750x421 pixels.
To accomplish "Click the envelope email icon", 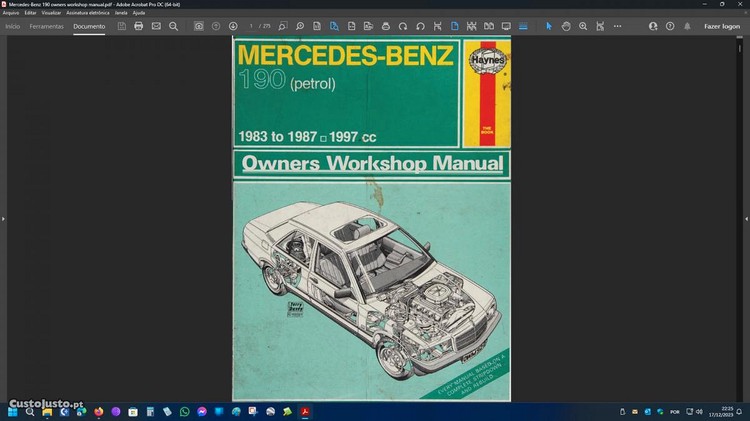I will [x=156, y=26].
